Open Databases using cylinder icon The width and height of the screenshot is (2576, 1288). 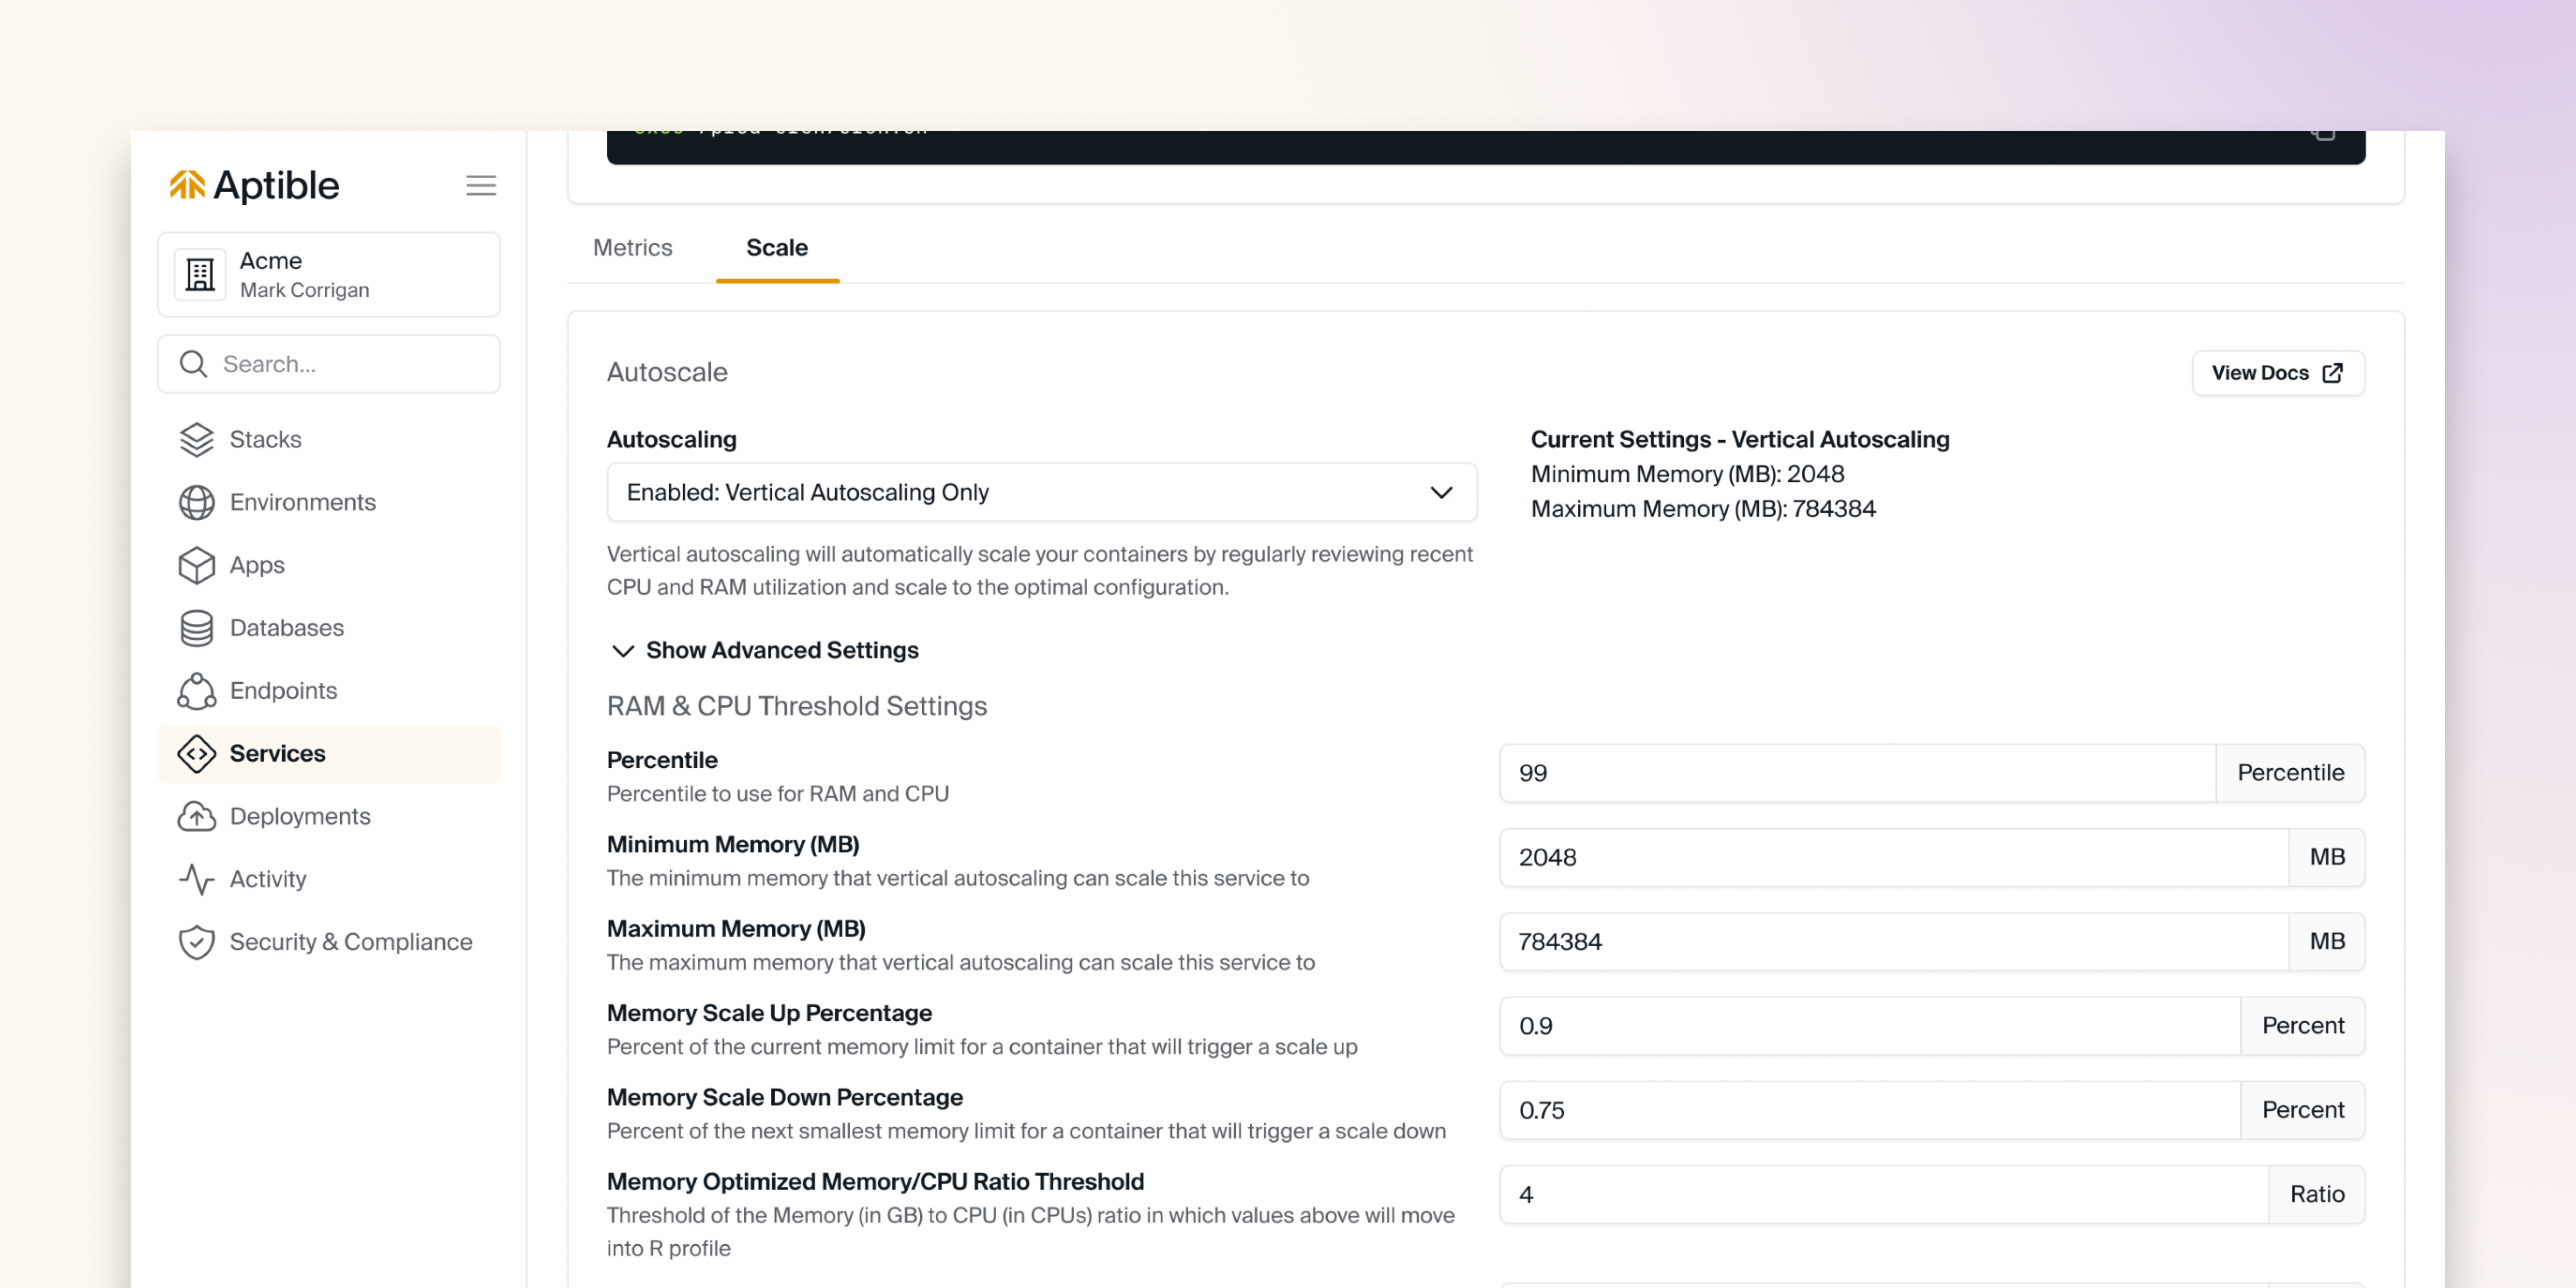click(x=197, y=628)
